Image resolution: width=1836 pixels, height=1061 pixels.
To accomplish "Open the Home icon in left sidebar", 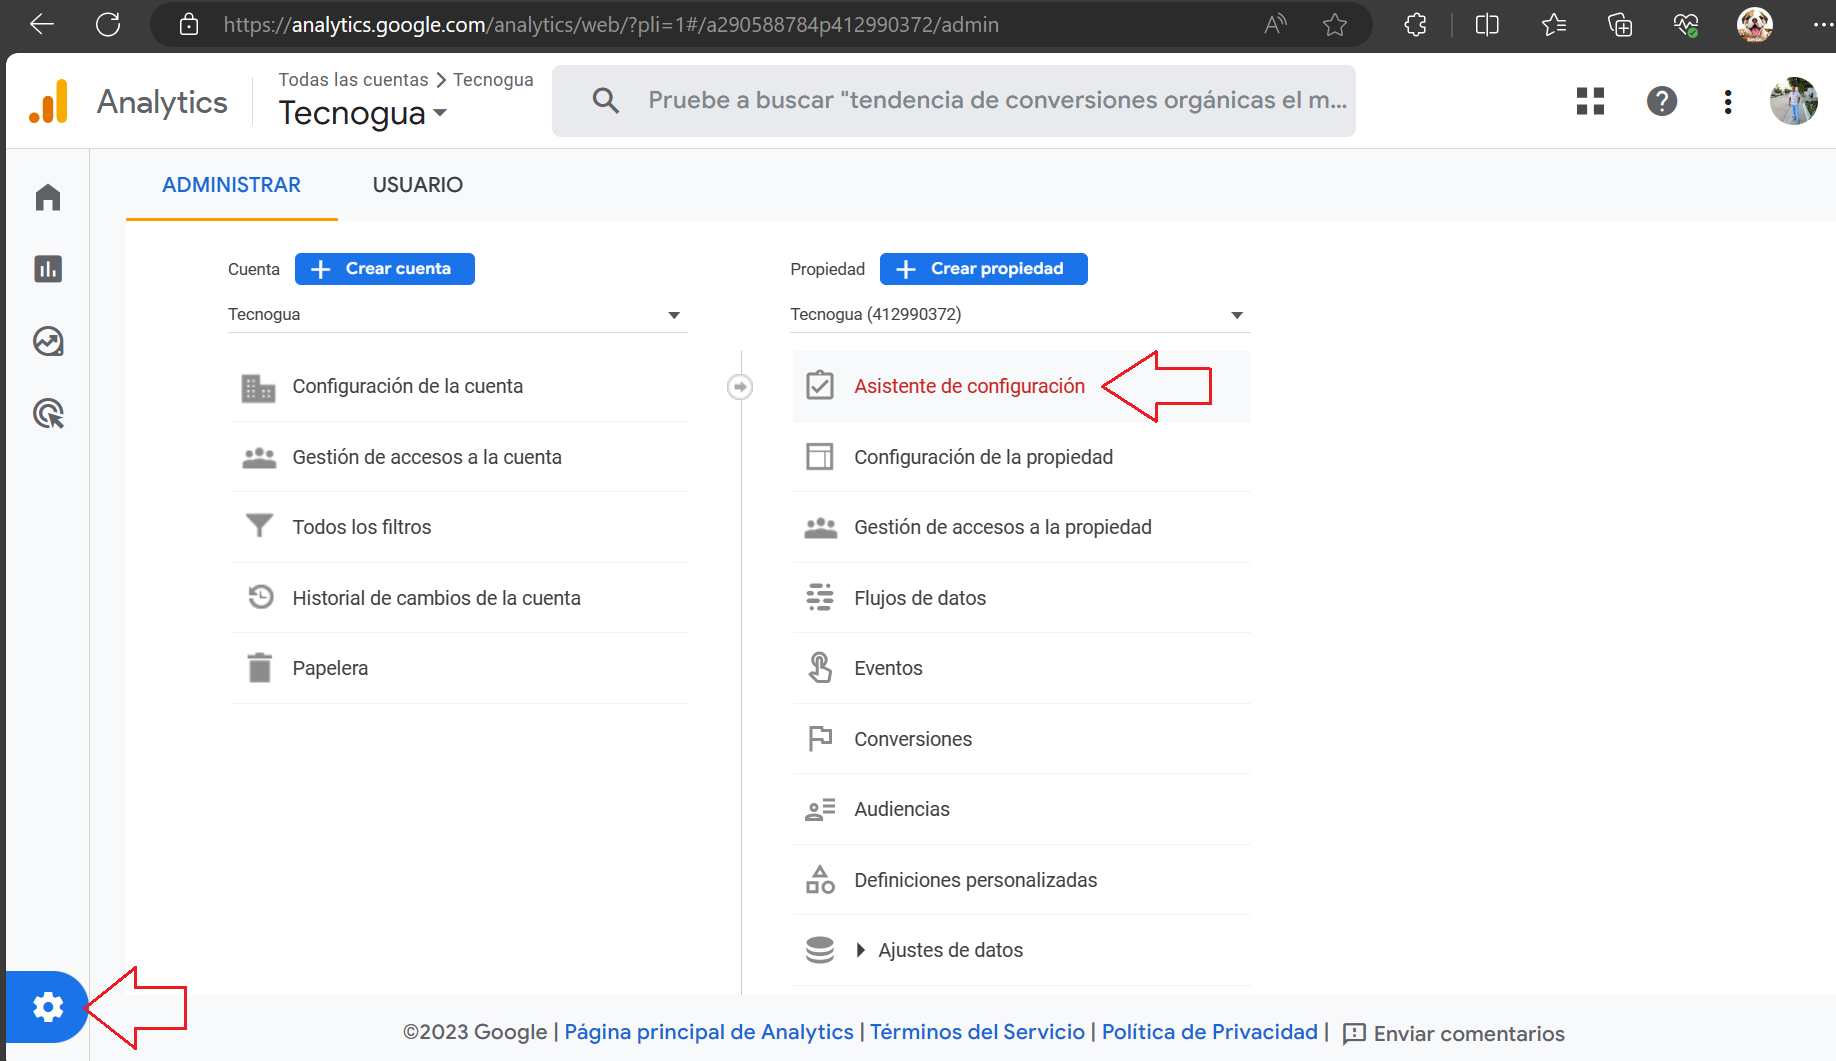I will pyautogui.click(x=48, y=197).
